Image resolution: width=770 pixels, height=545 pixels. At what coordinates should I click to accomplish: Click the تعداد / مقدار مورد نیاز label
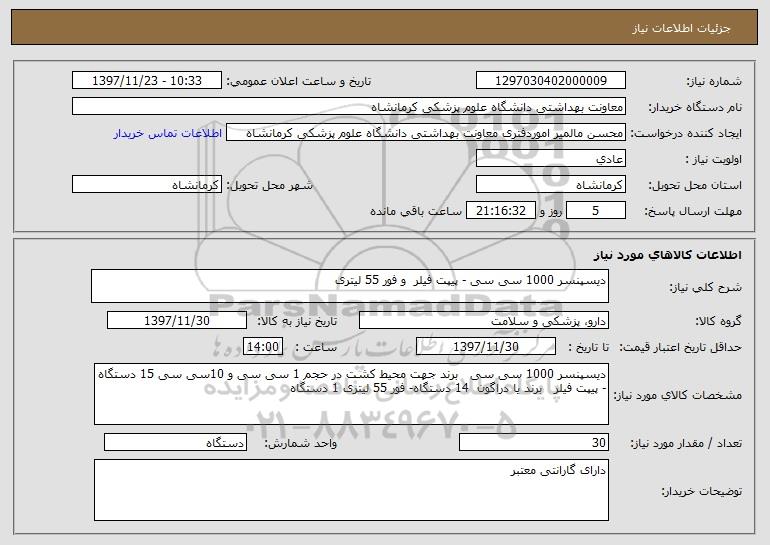[686, 443]
